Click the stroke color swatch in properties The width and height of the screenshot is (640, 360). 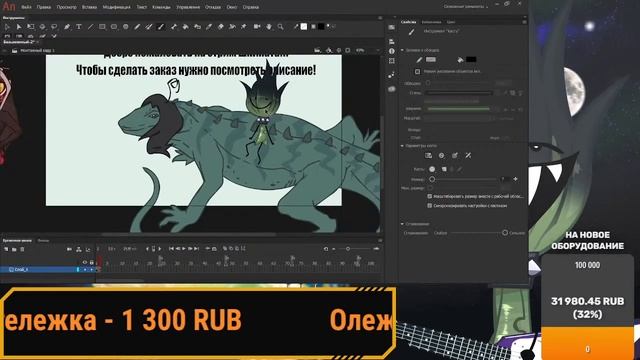[x=431, y=60]
